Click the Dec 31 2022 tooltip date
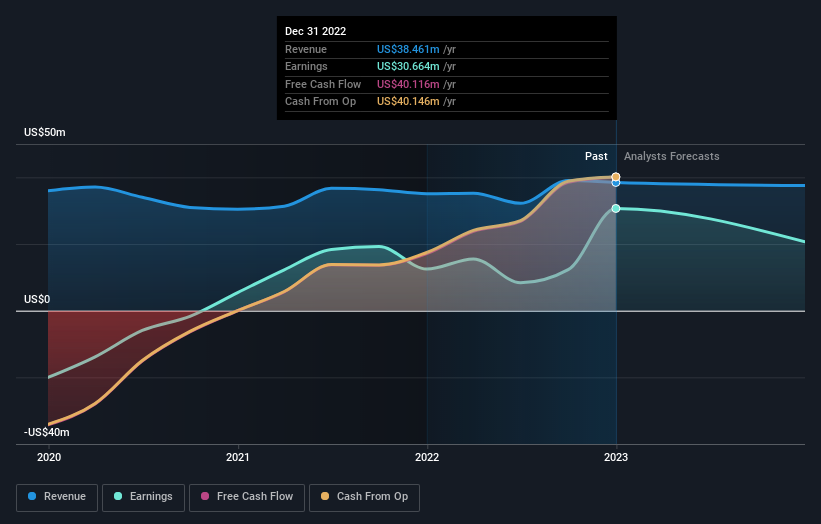821x524 pixels. click(315, 31)
